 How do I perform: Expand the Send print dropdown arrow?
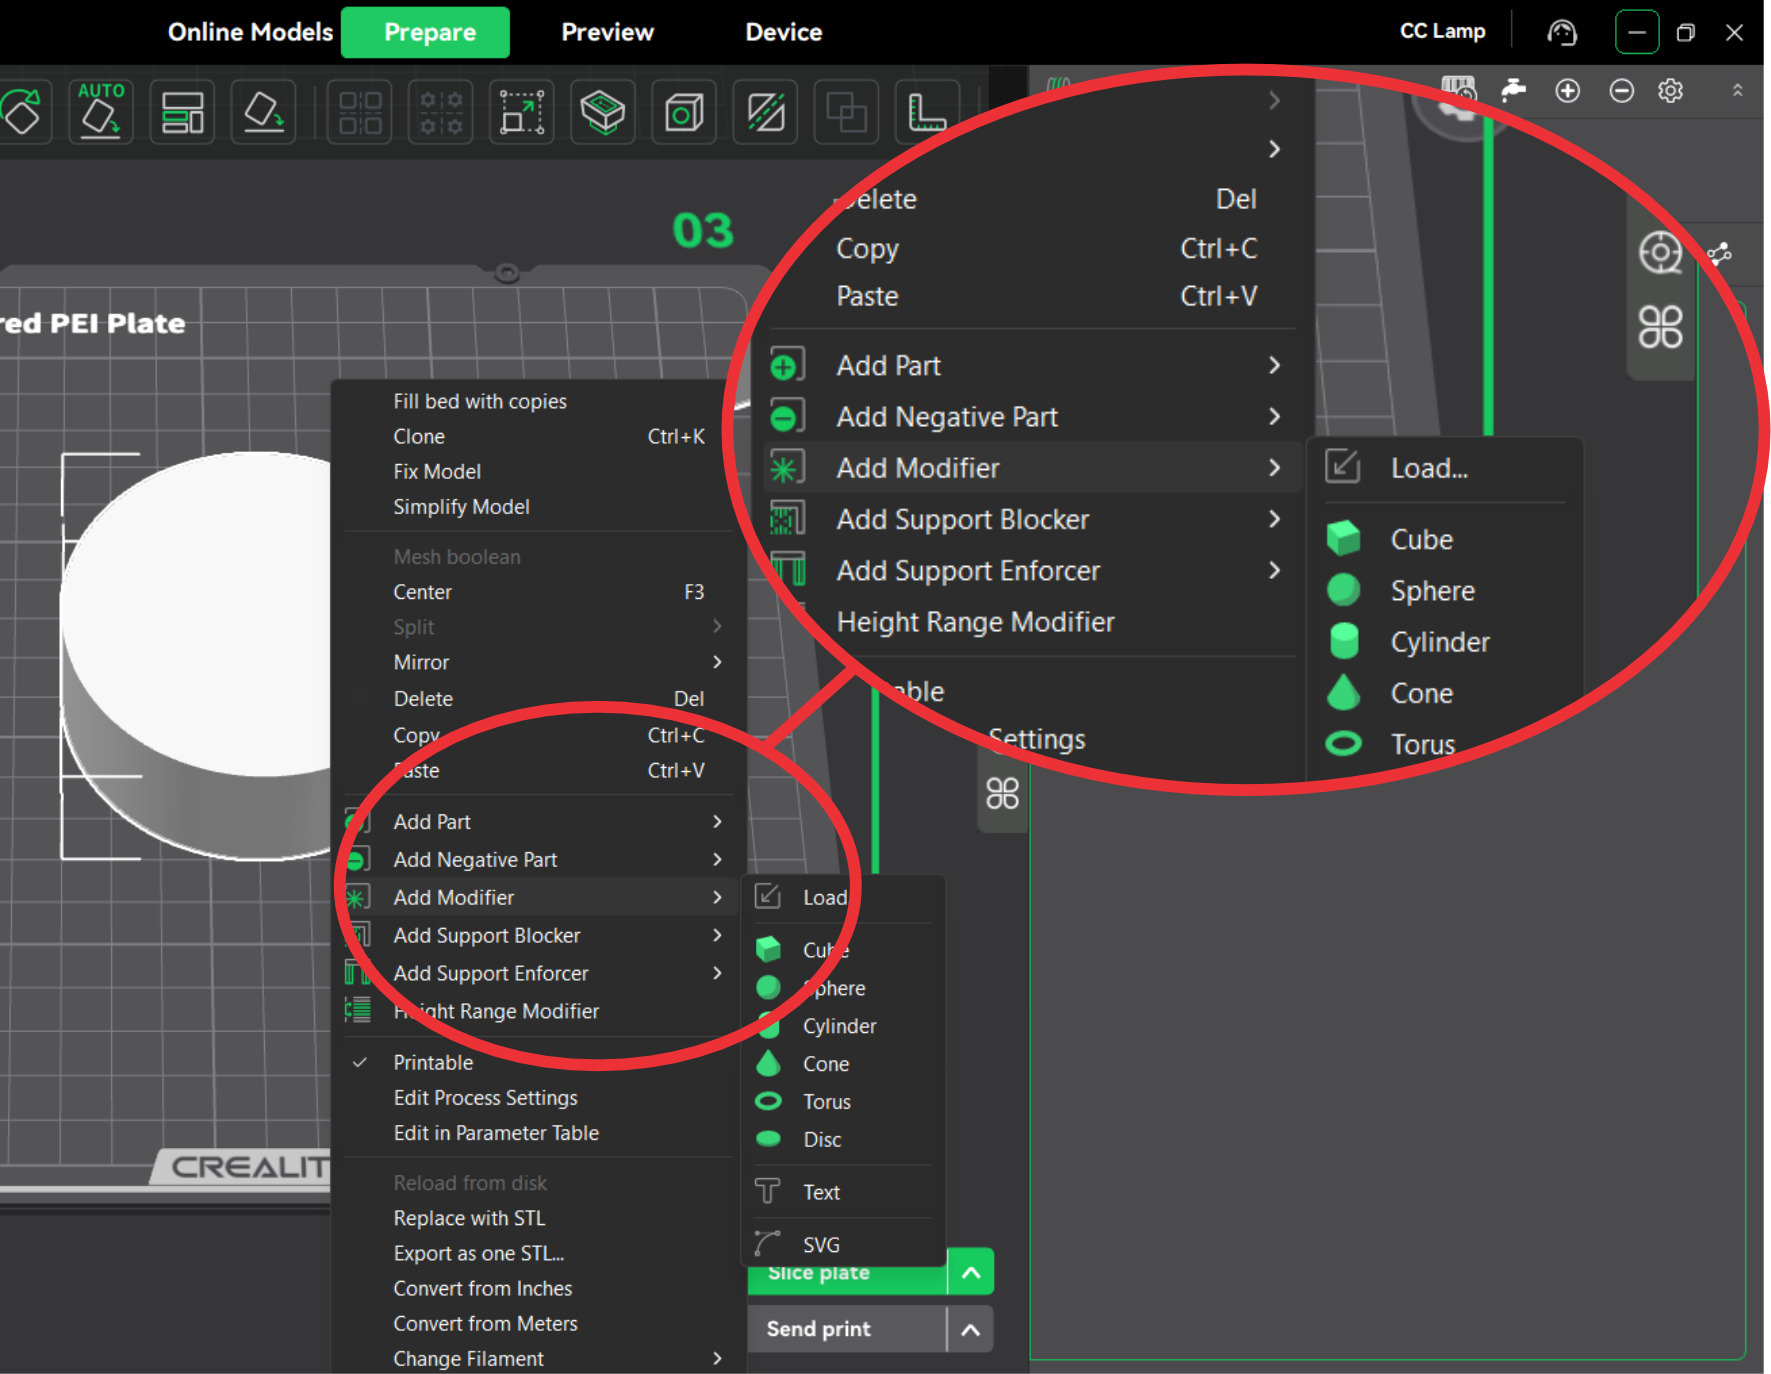(x=970, y=1329)
